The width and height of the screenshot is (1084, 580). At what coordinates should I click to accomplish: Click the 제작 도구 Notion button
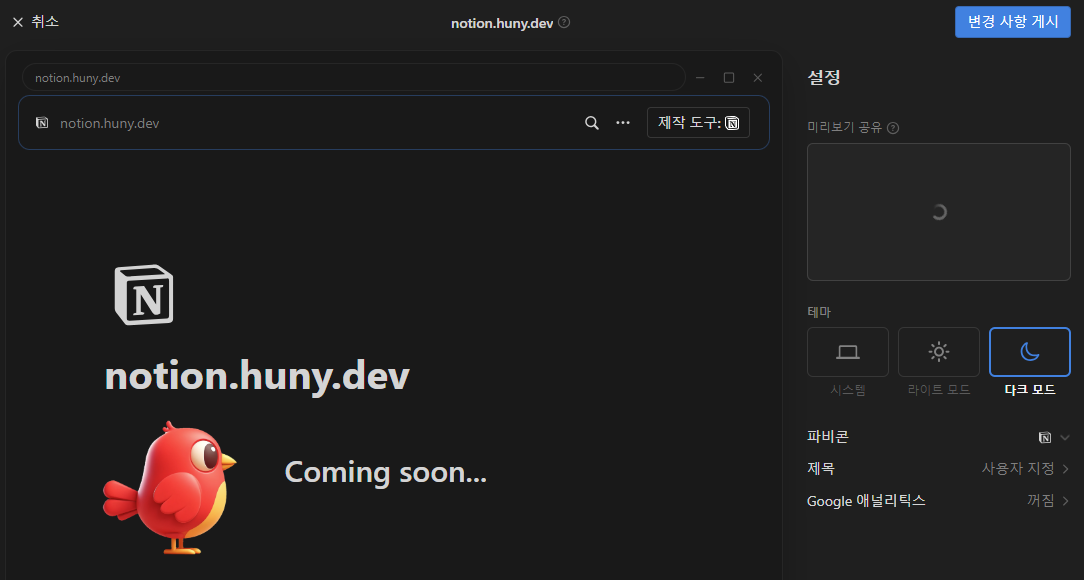[698, 123]
